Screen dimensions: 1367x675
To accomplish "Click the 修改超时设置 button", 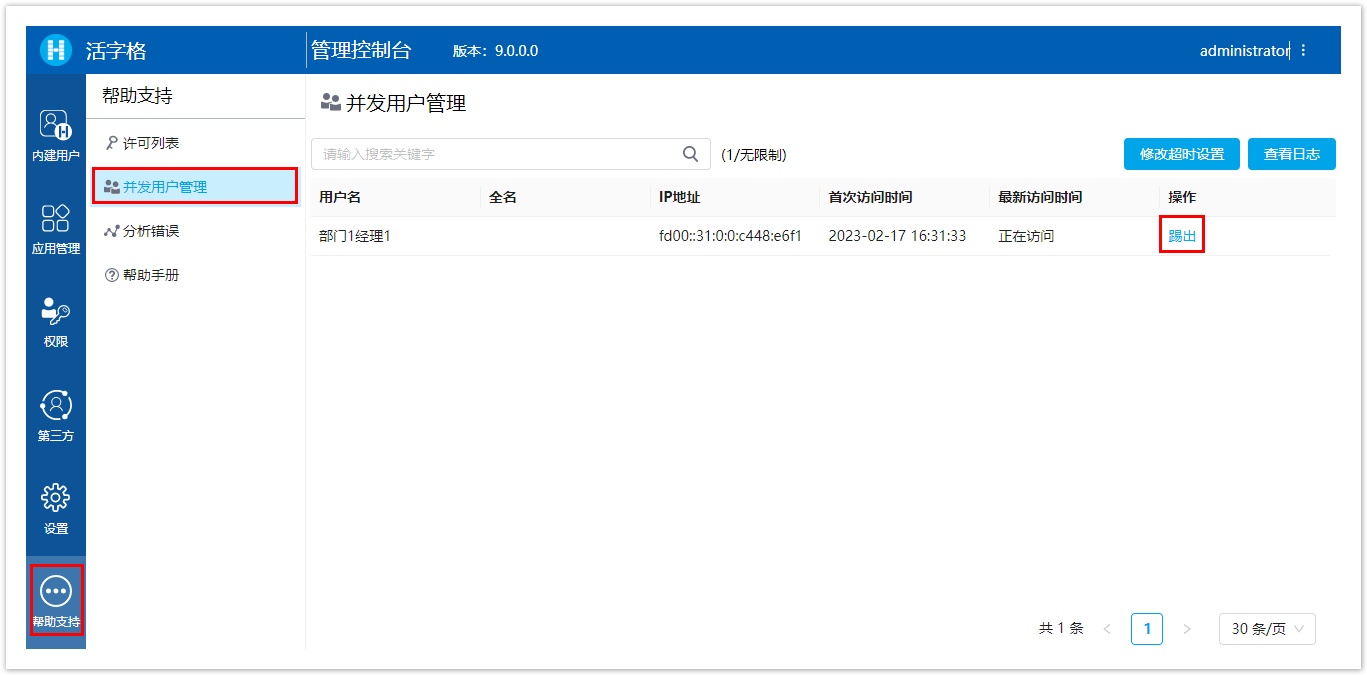I will 1181,154.
